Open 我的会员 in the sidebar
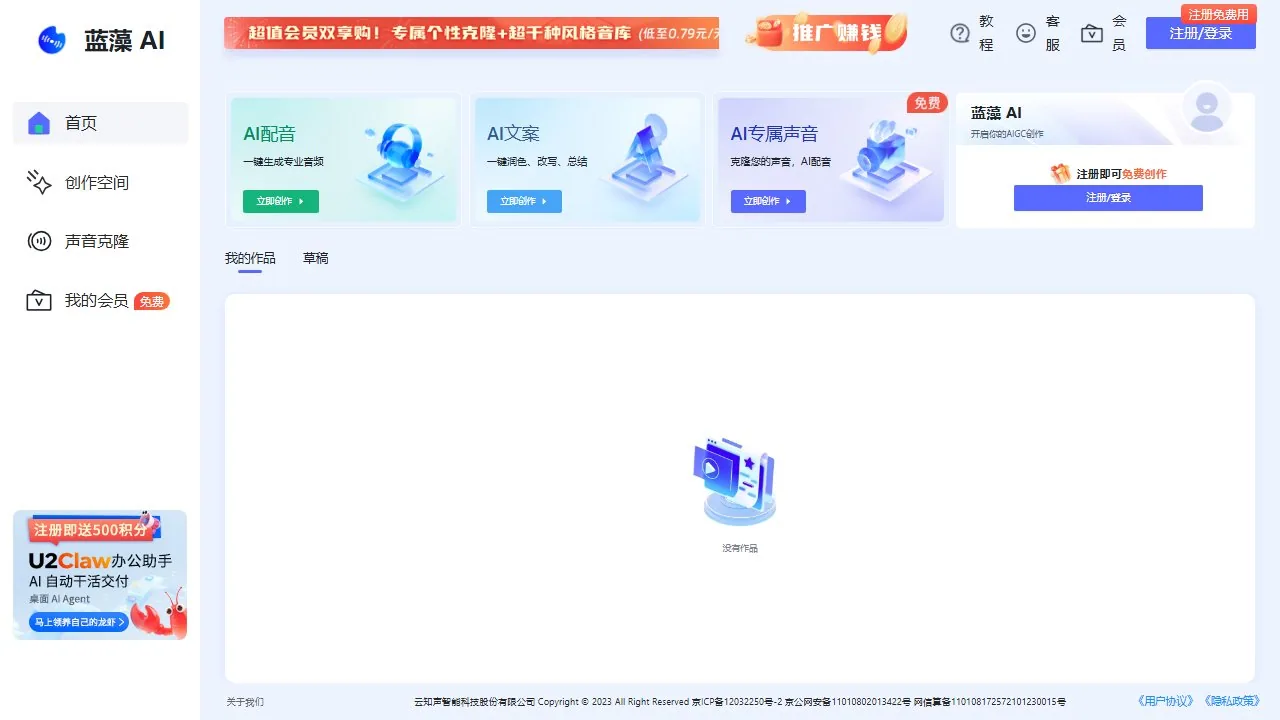This screenshot has width=1280, height=720. pos(100,300)
